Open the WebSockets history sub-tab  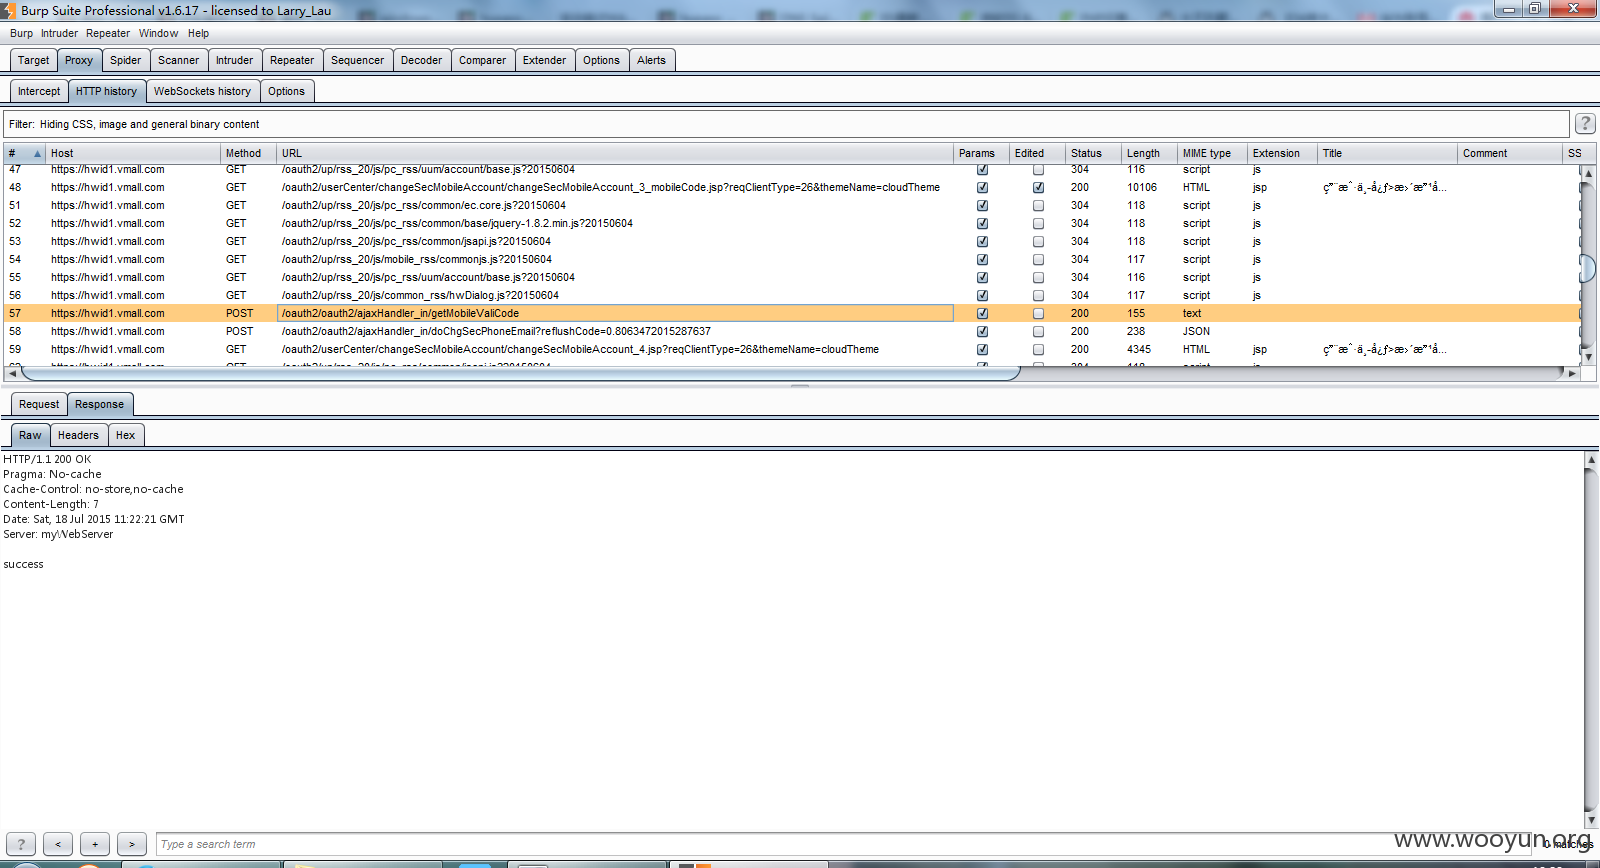(x=202, y=91)
